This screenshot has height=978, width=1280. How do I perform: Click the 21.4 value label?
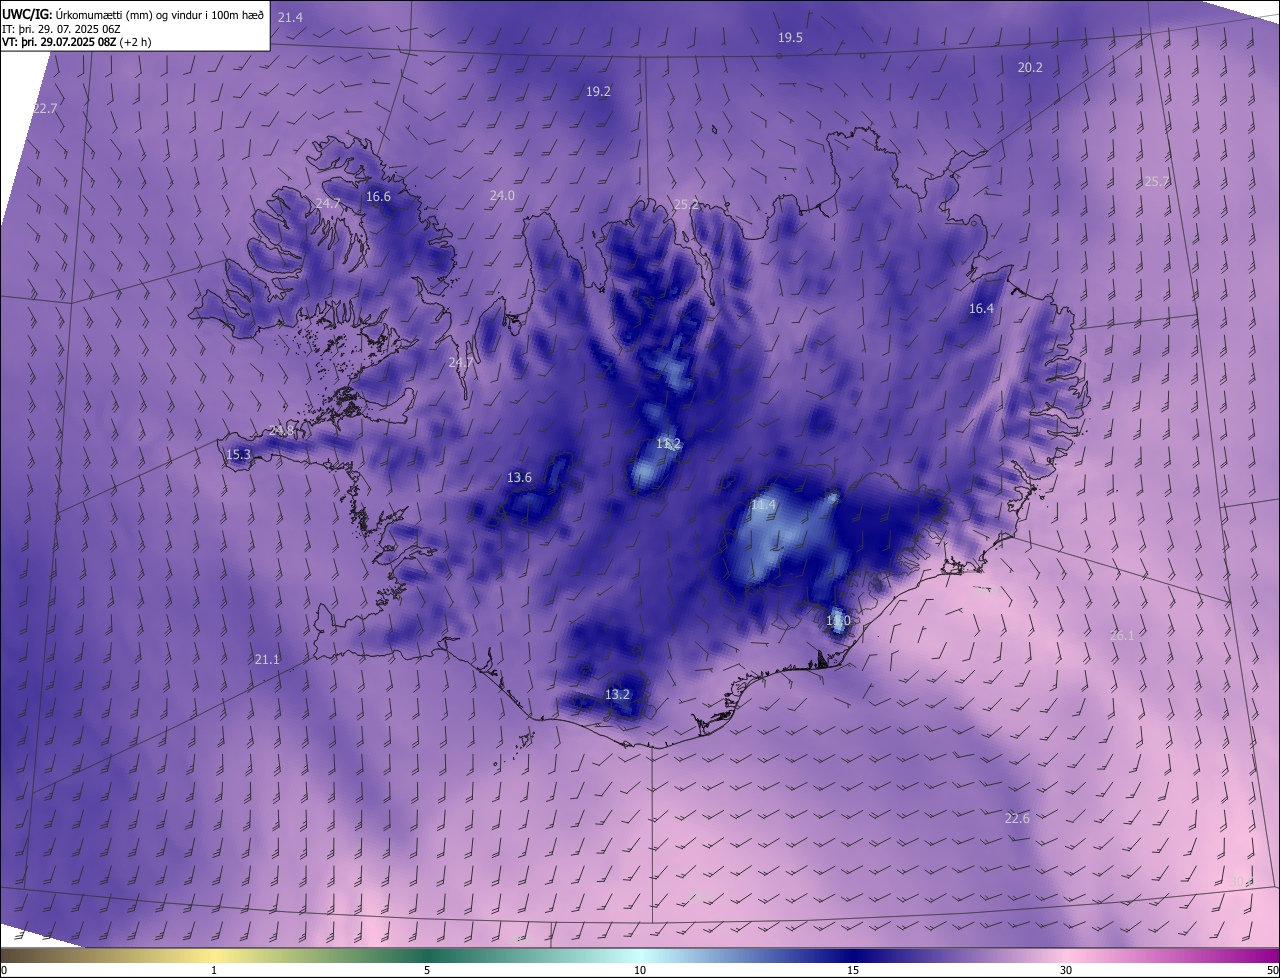click(290, 18)
